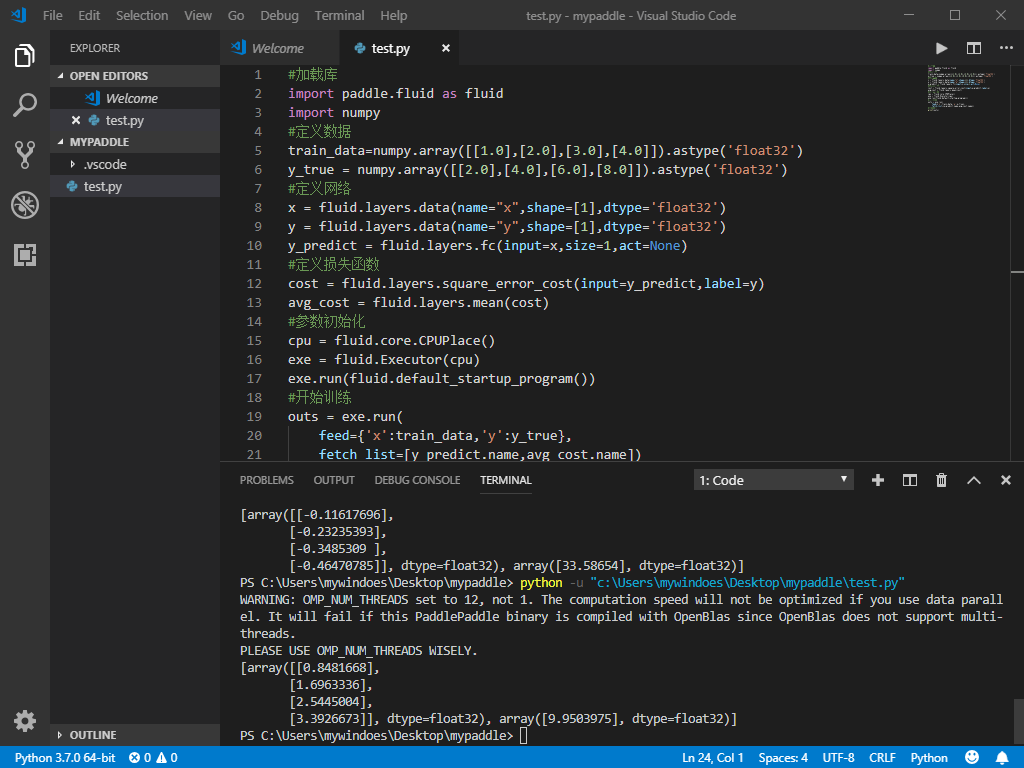Select Python 3.7.0 64-bit interpreter status
Image resolution: width=1024 pixels, height=768 pixels.
pyautogui.click(x=65, y=758)
